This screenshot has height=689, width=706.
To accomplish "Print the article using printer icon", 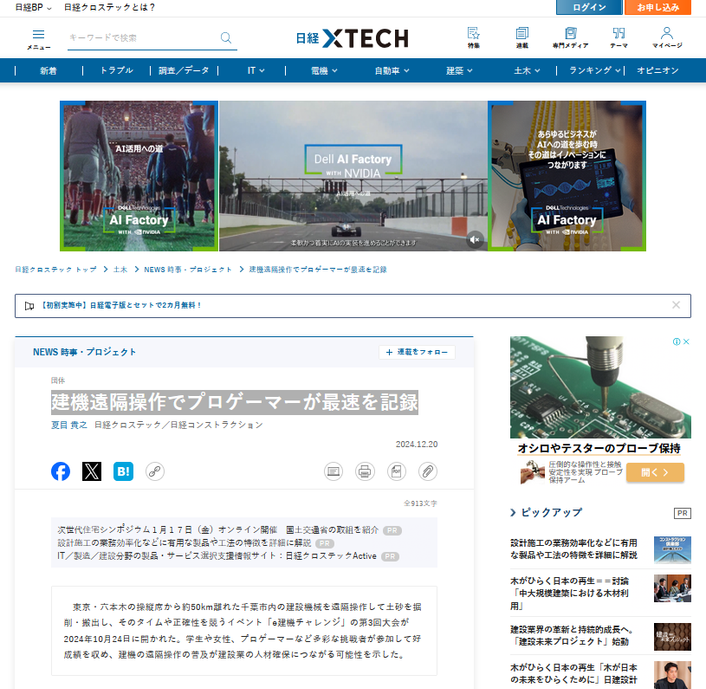I will click(x=364, y=471).
